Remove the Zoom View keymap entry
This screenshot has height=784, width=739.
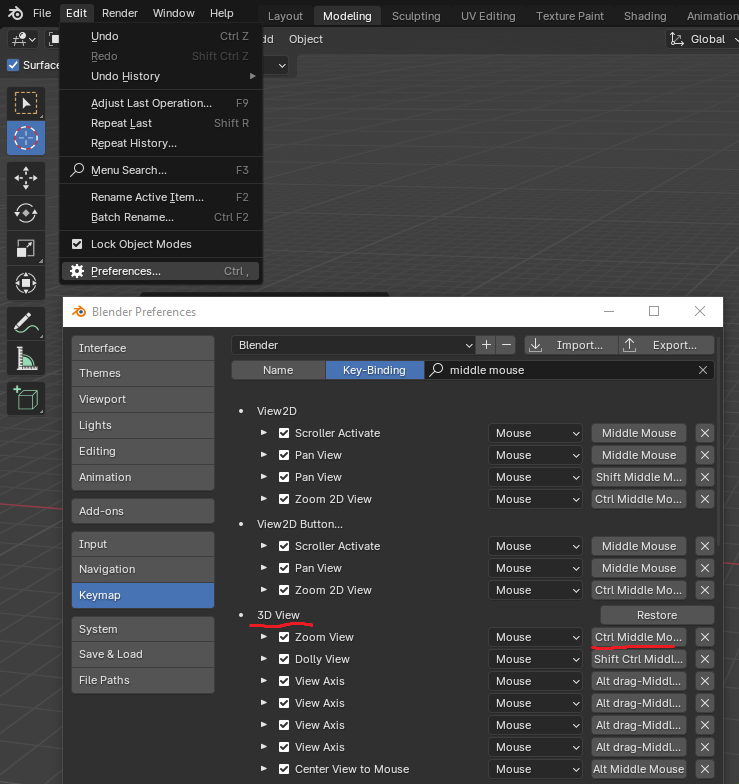(705, 637)
